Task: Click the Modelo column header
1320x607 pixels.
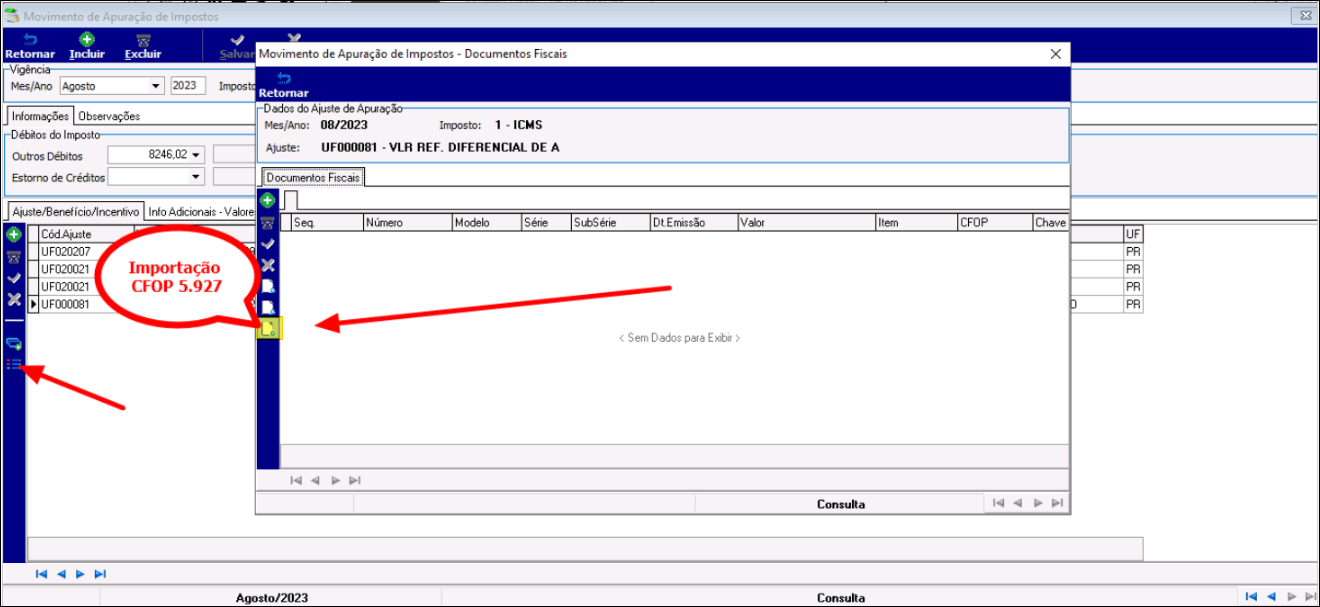Action: (486, 223)
